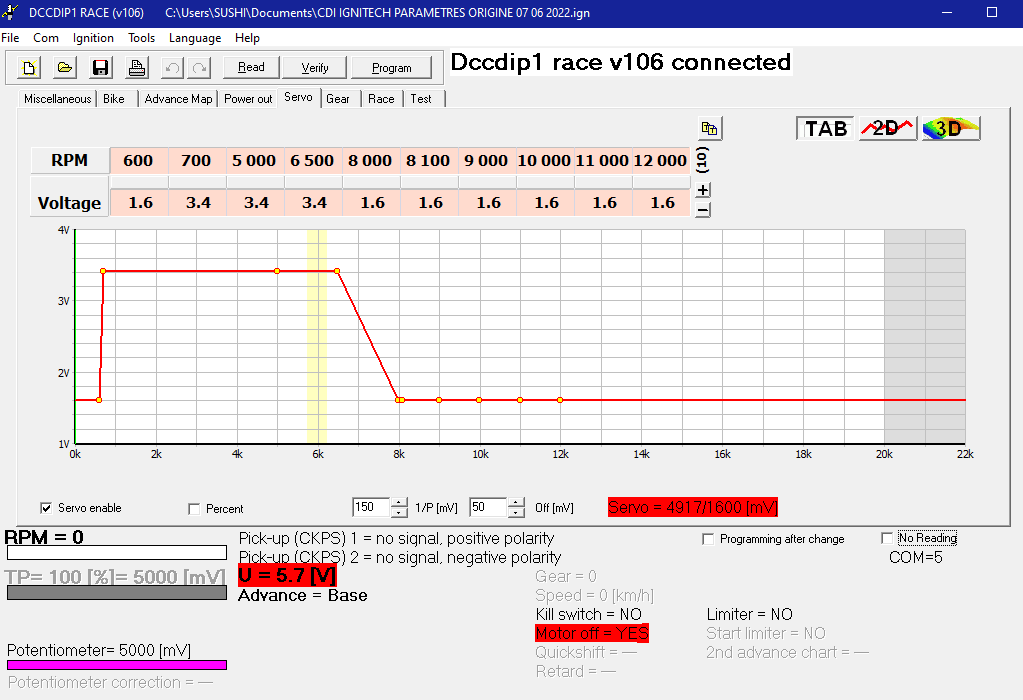Image resolution: width=1023 pixels, height=700 pixels.
Task: Increase the 1/P [mV] value with up arrow
Action: click(399, 503)
